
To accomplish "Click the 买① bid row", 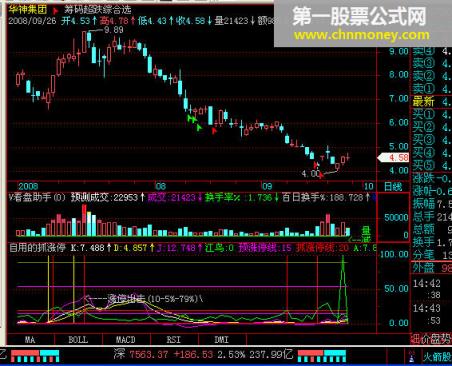I will pos(432,115).
